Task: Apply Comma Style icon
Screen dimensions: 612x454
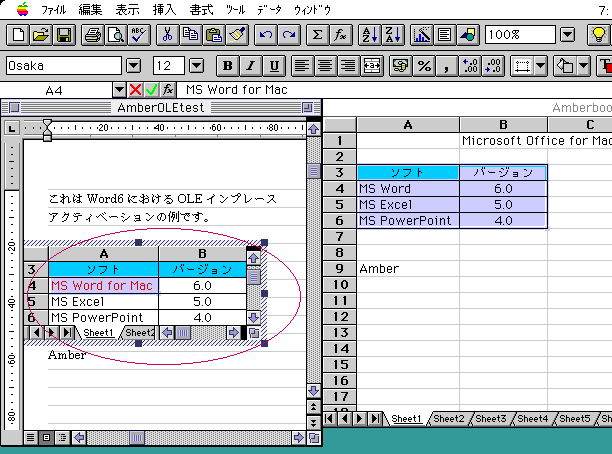Action: 447,66
